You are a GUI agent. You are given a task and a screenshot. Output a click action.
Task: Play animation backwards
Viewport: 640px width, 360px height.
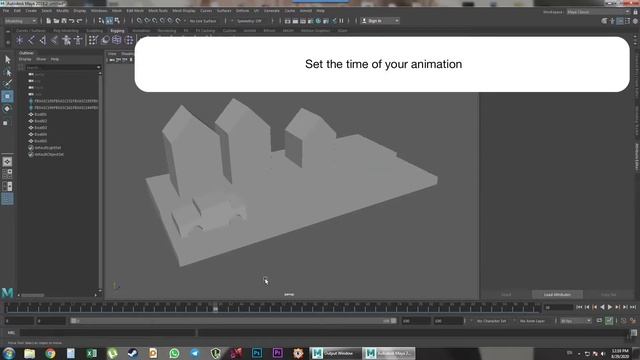[x=602, y=307]
